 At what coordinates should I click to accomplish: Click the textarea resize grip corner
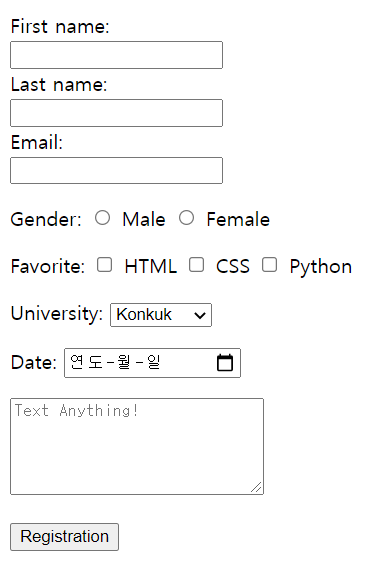[256, 487]
